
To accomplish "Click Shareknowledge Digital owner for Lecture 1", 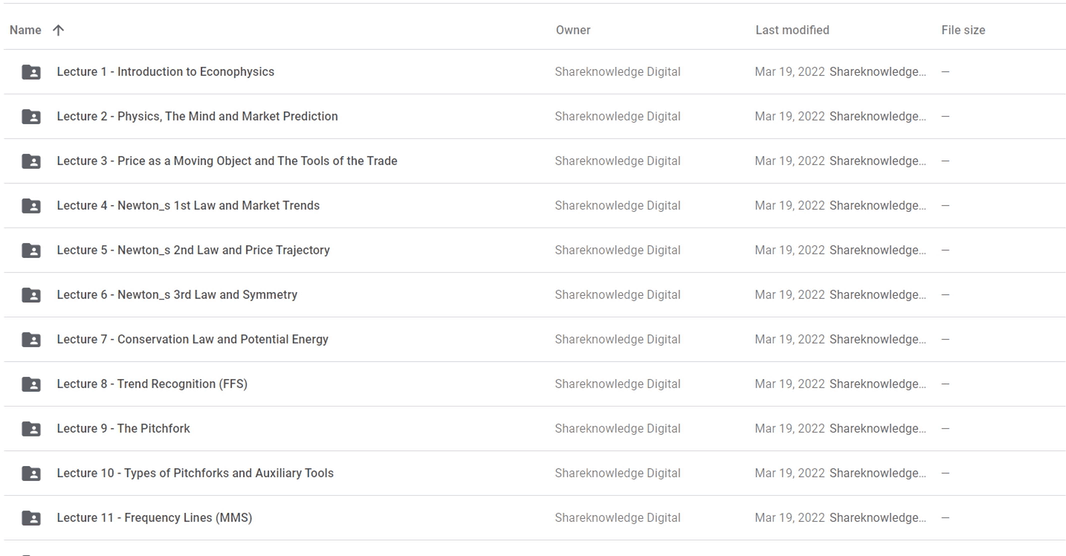I will (x=617, y=72).
